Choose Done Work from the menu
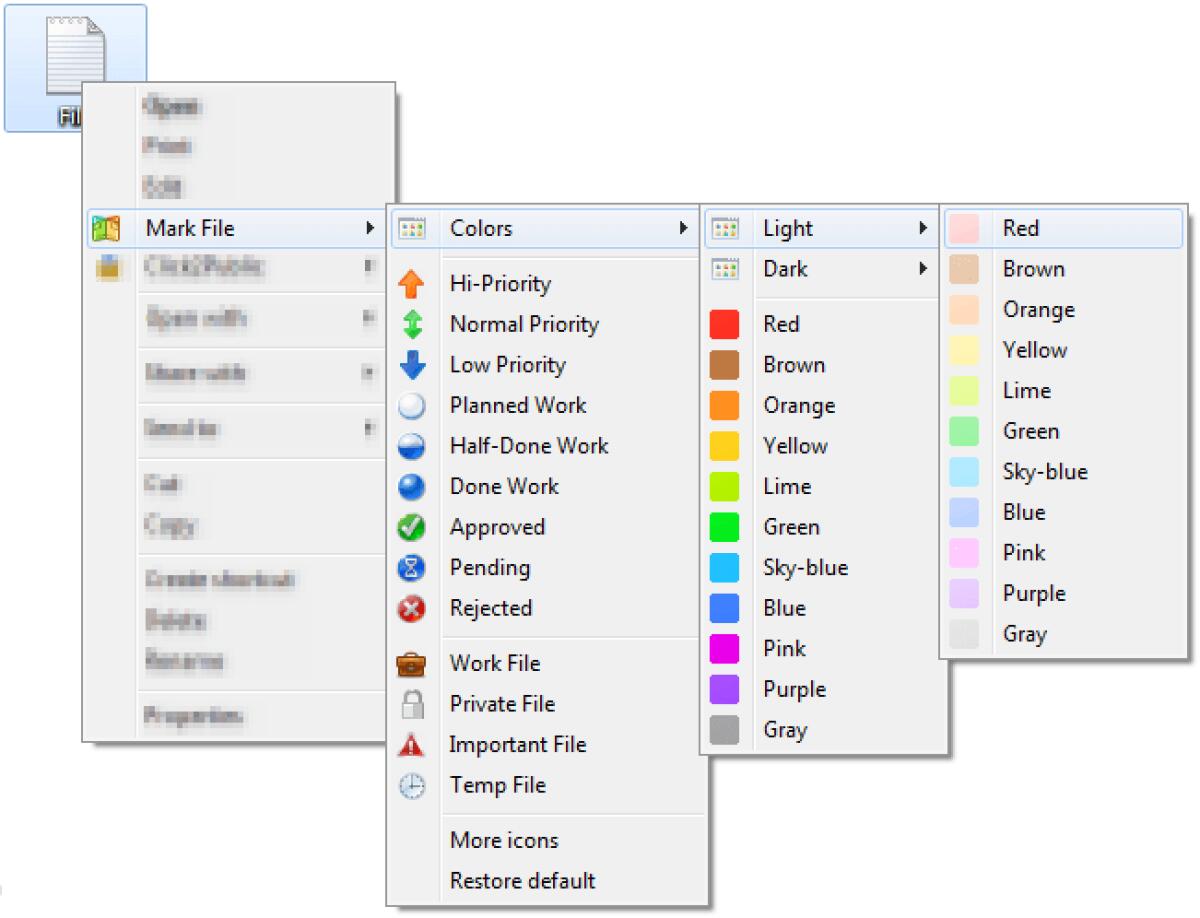 pos(503,486)
